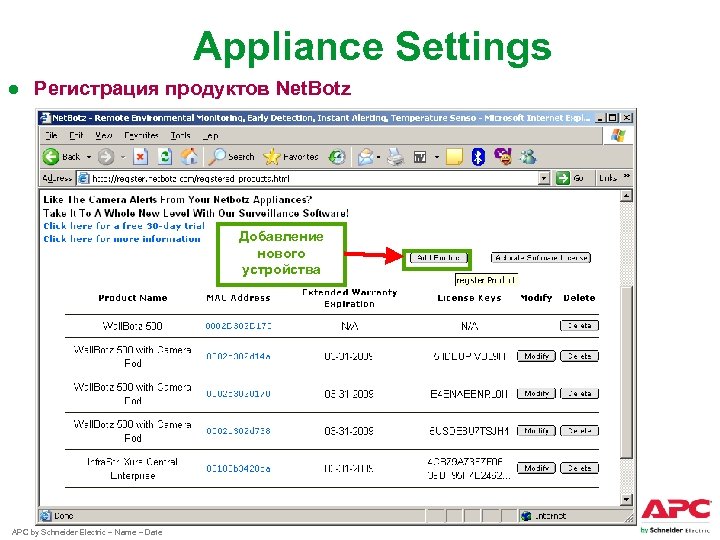Open the Forward history dropdown arrow
Image resolution: width=720 pixels, height=540 pixels.
(x=123, y=157)
